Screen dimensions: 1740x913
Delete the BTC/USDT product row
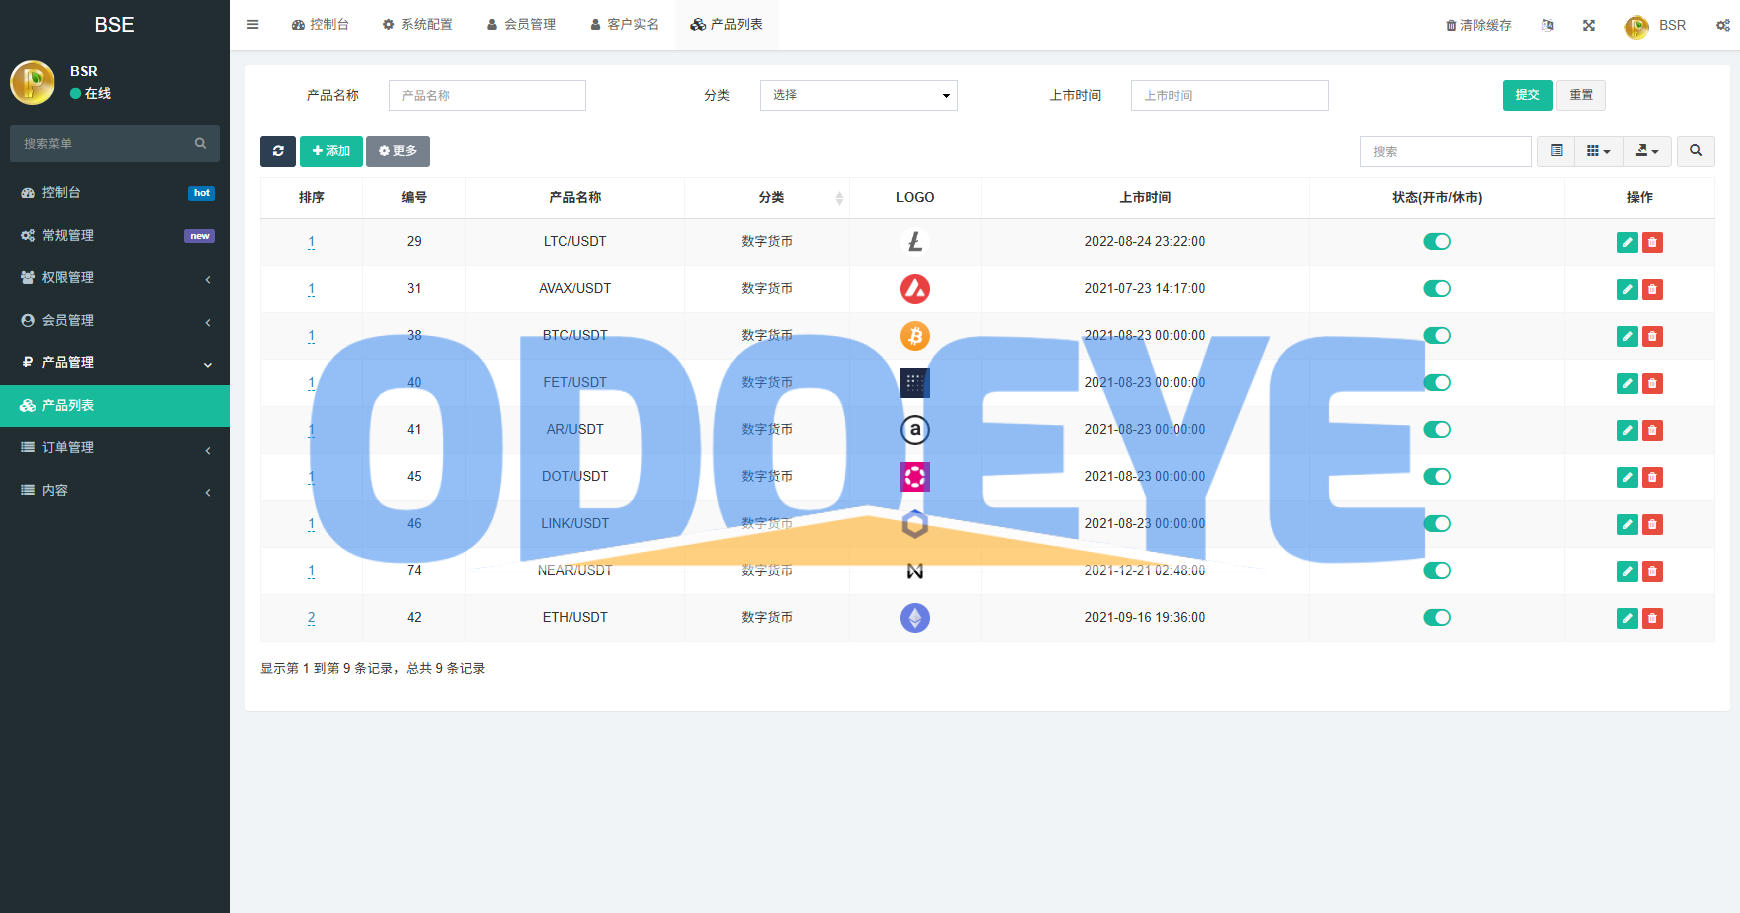(x=1652, y=336)
